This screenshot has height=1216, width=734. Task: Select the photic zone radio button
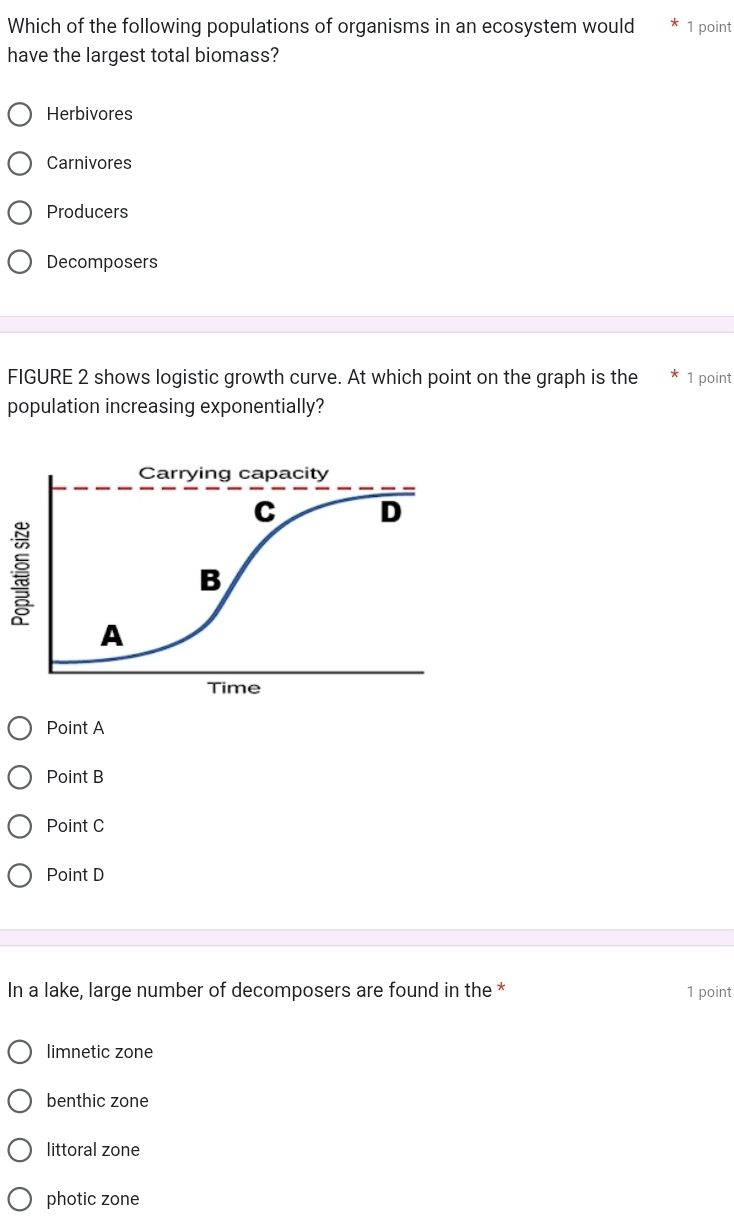point(19,1199)
